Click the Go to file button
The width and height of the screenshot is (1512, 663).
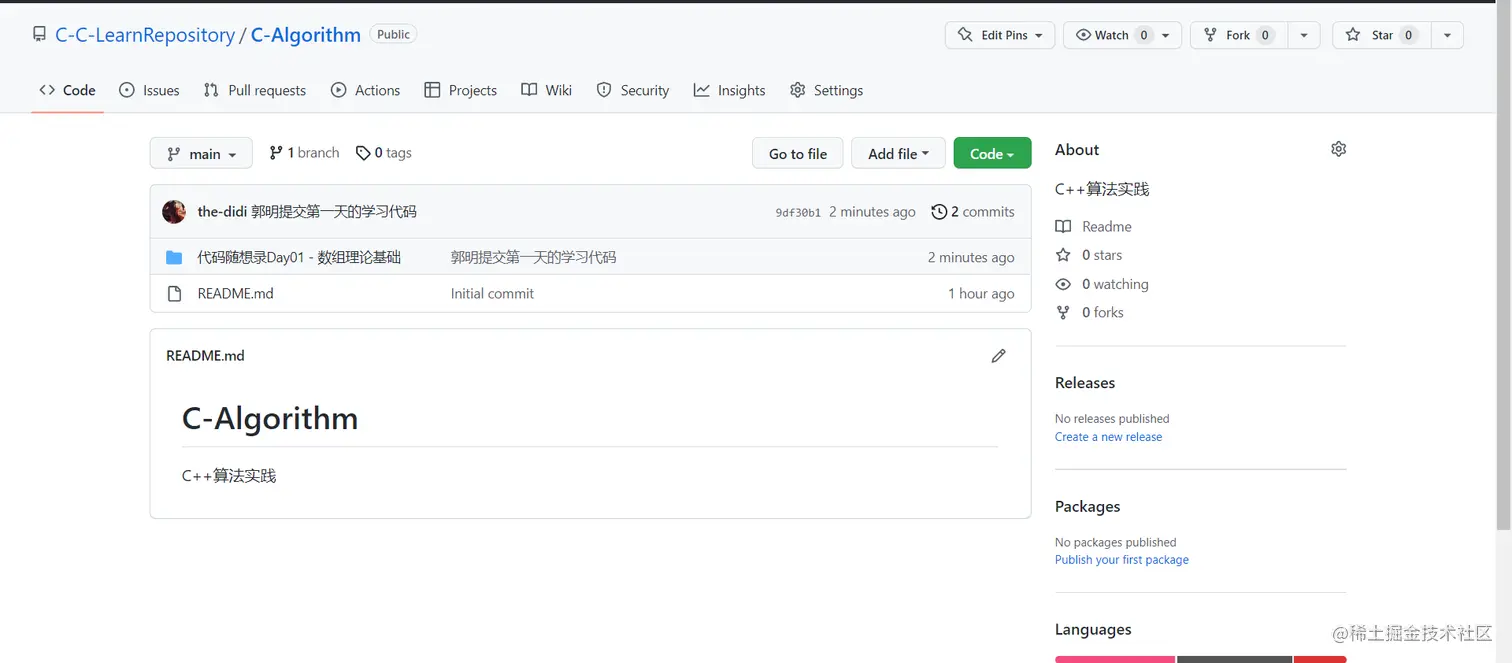(797, 153)
